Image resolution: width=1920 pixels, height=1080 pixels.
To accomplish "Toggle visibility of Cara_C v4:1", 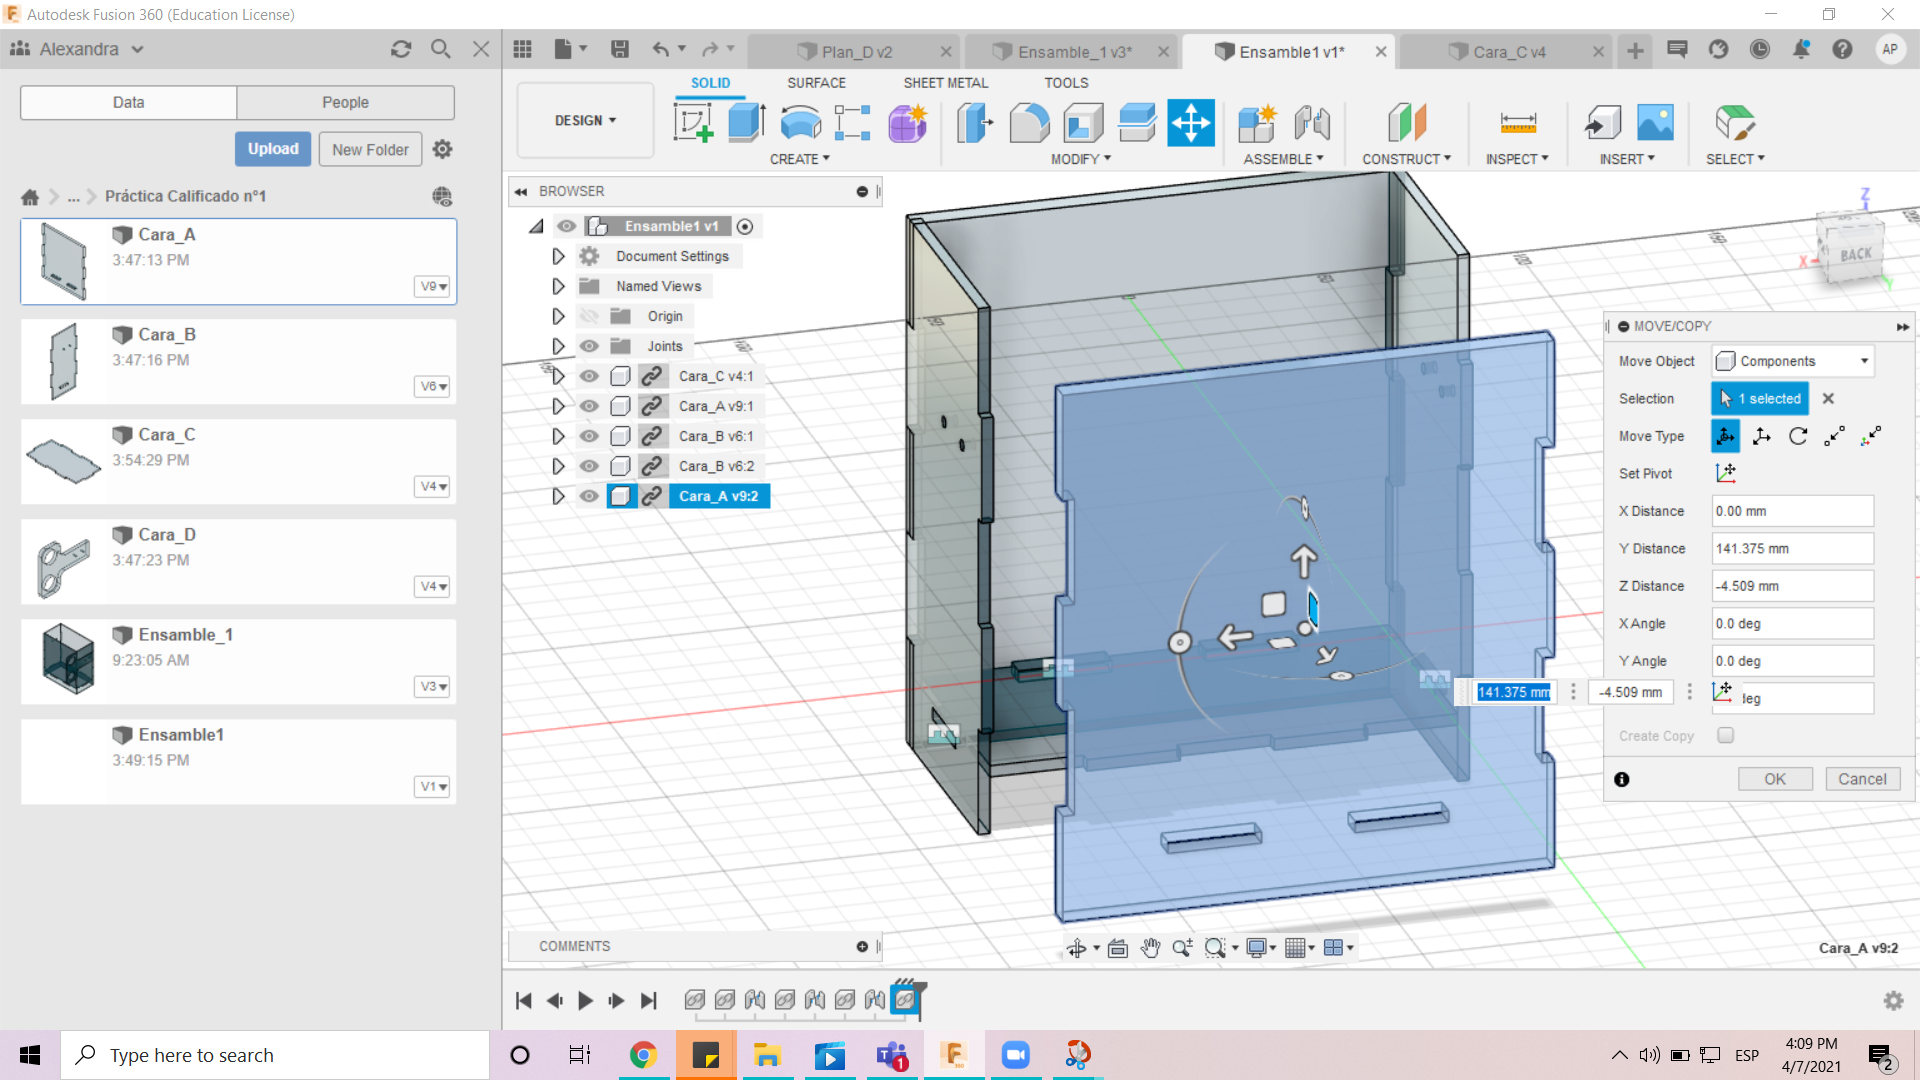I will (x=589, y=376).
